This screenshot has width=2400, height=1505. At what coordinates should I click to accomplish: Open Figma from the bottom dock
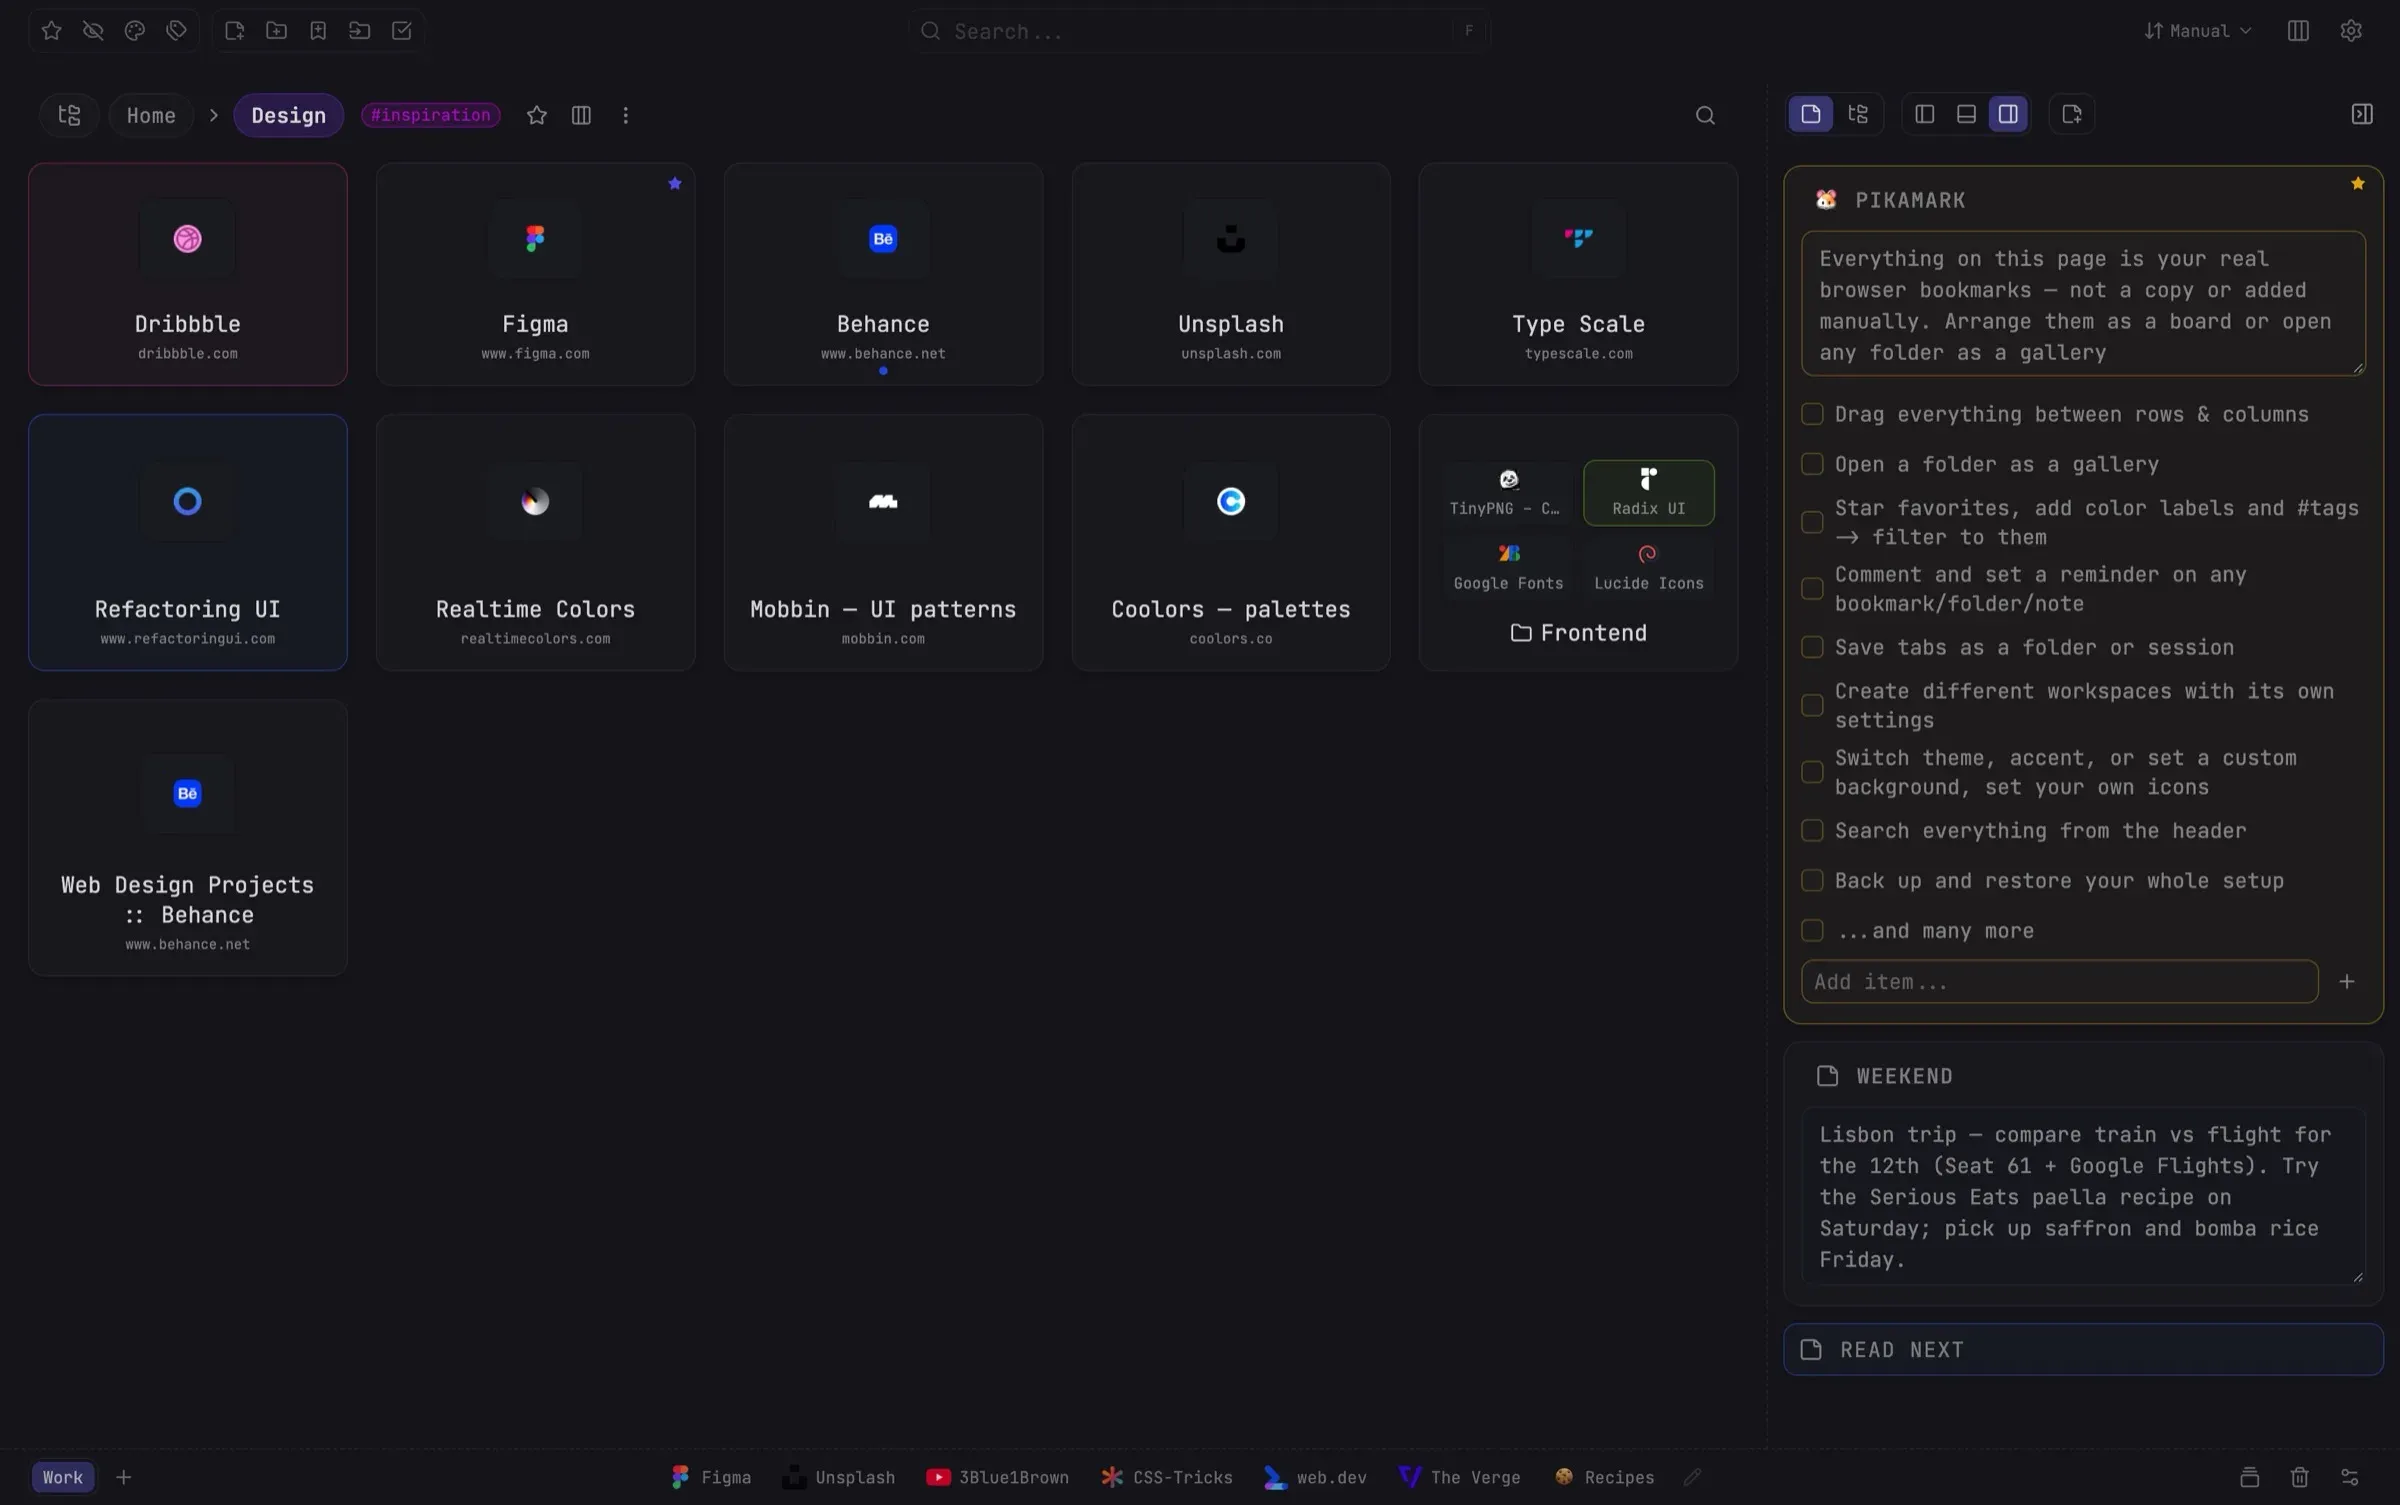(x=711, y=1477)
